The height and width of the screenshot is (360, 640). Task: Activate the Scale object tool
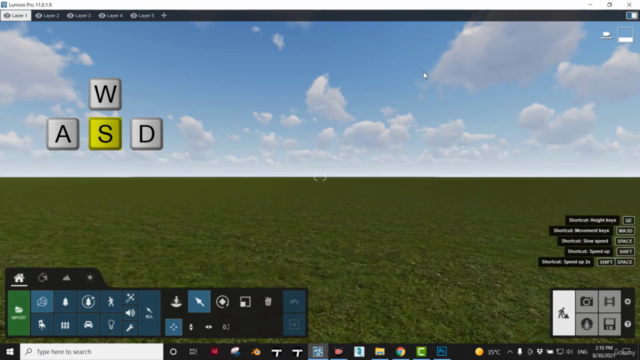coord(245,302)
